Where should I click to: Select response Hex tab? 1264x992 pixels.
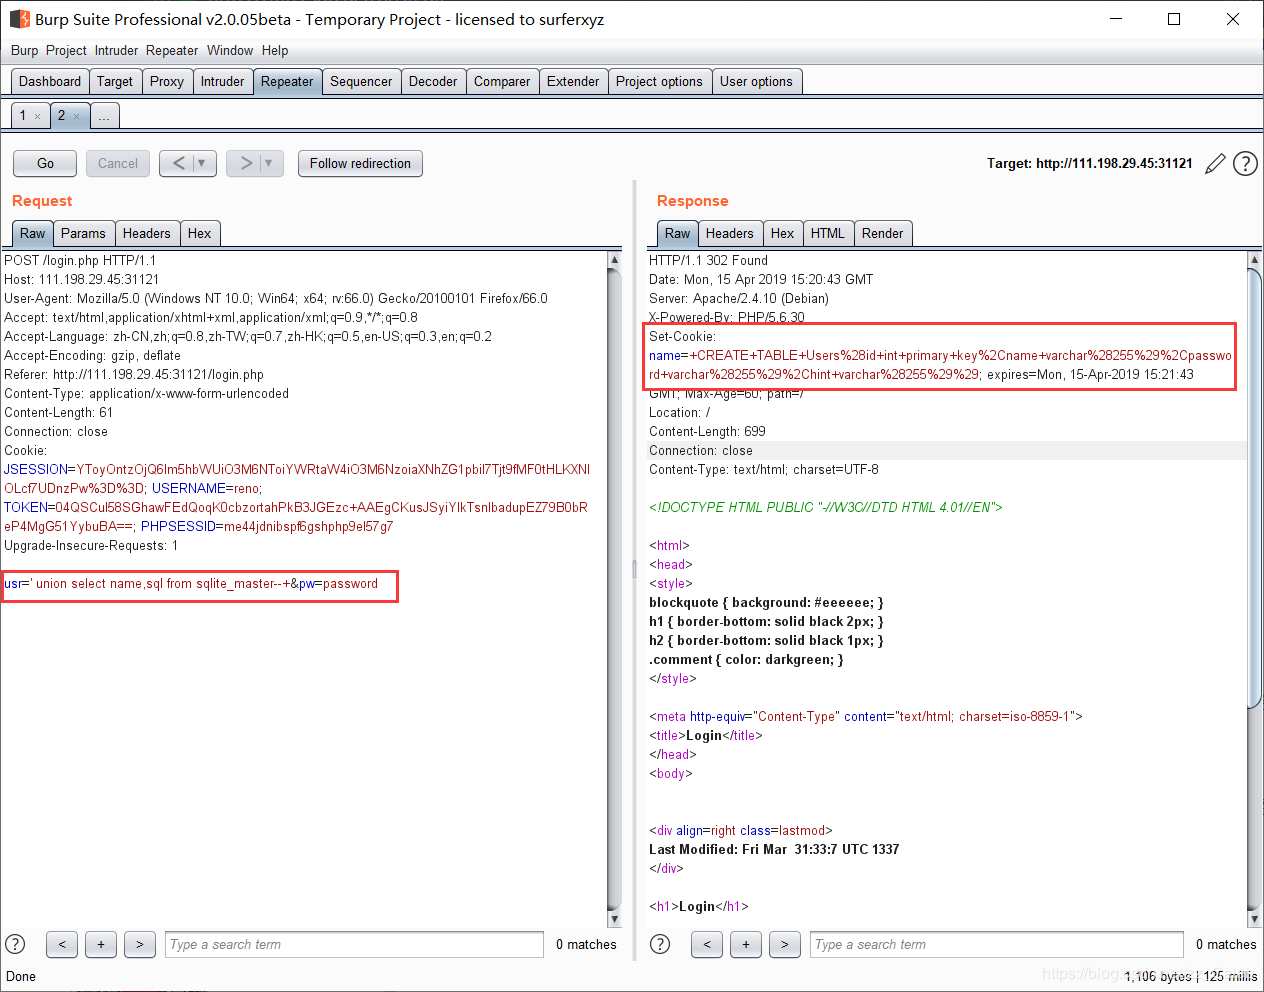coord(783,233)
